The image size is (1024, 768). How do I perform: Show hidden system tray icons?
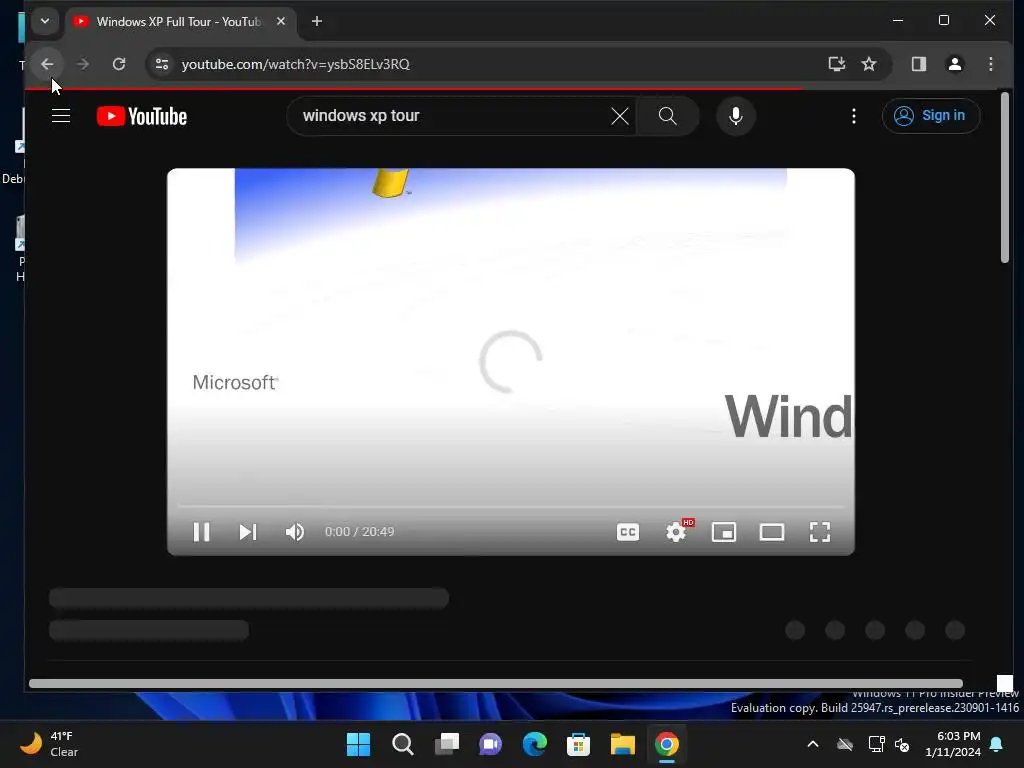813,744
